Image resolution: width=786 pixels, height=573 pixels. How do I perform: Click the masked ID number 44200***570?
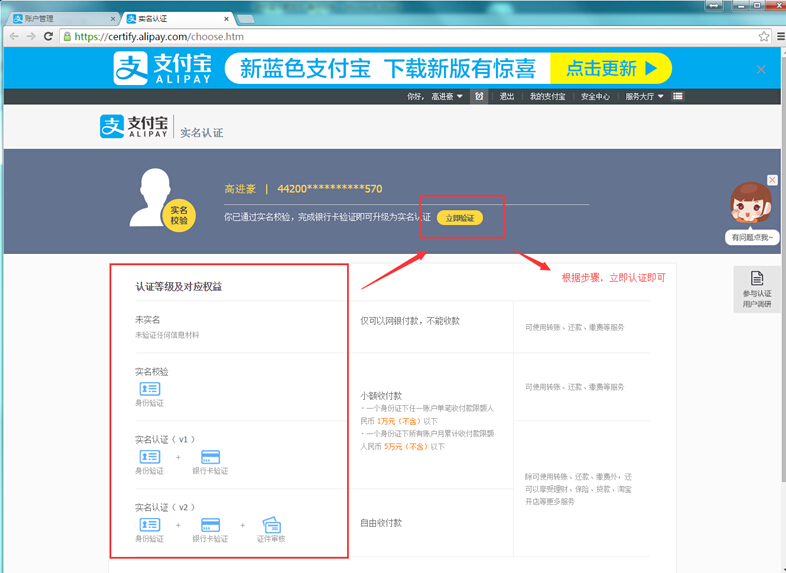(330, 189)
